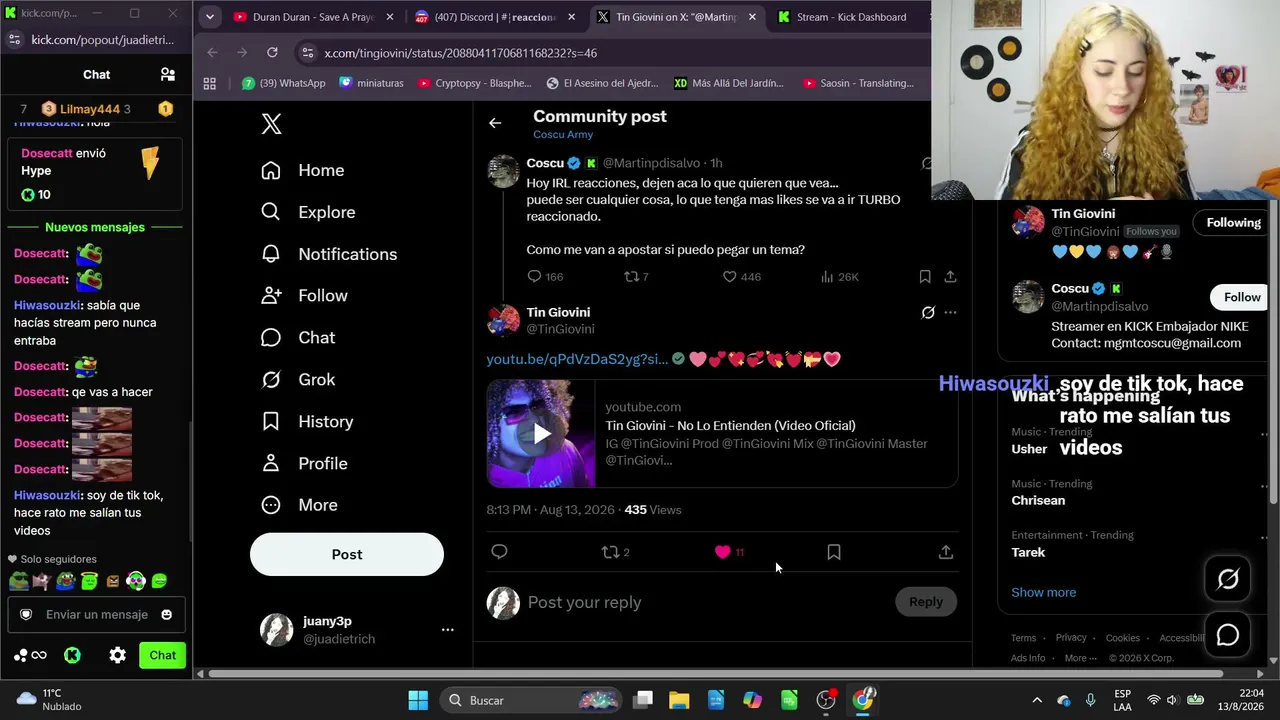Image resolution: width=1280 pixels, height=720 pixels.
Task: Open Kick chat settings gear
Action: [x=118, y=656]
